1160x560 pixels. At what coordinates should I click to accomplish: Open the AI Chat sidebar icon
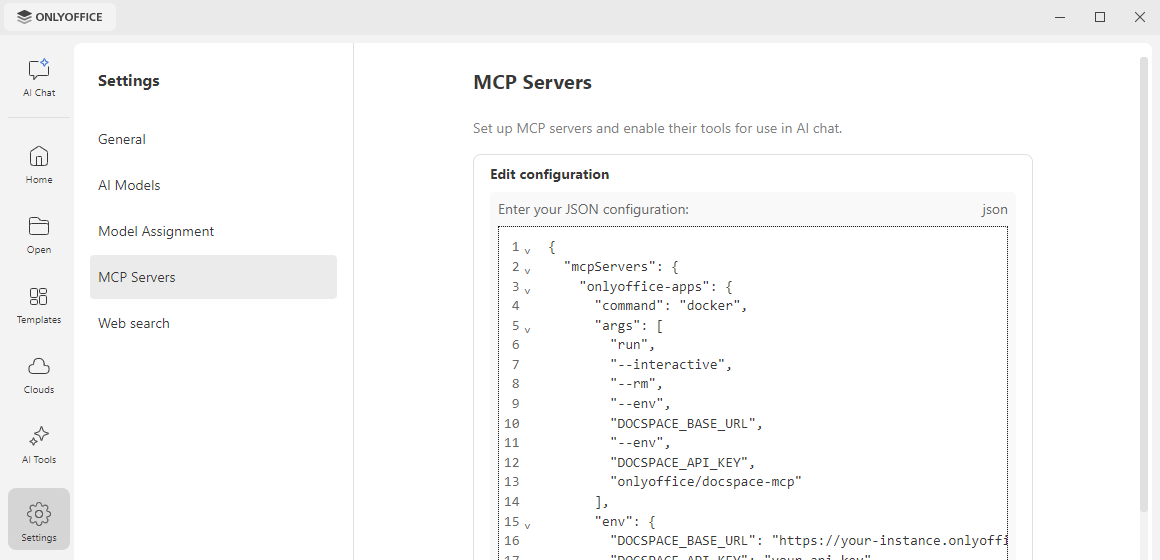[38, 78]
